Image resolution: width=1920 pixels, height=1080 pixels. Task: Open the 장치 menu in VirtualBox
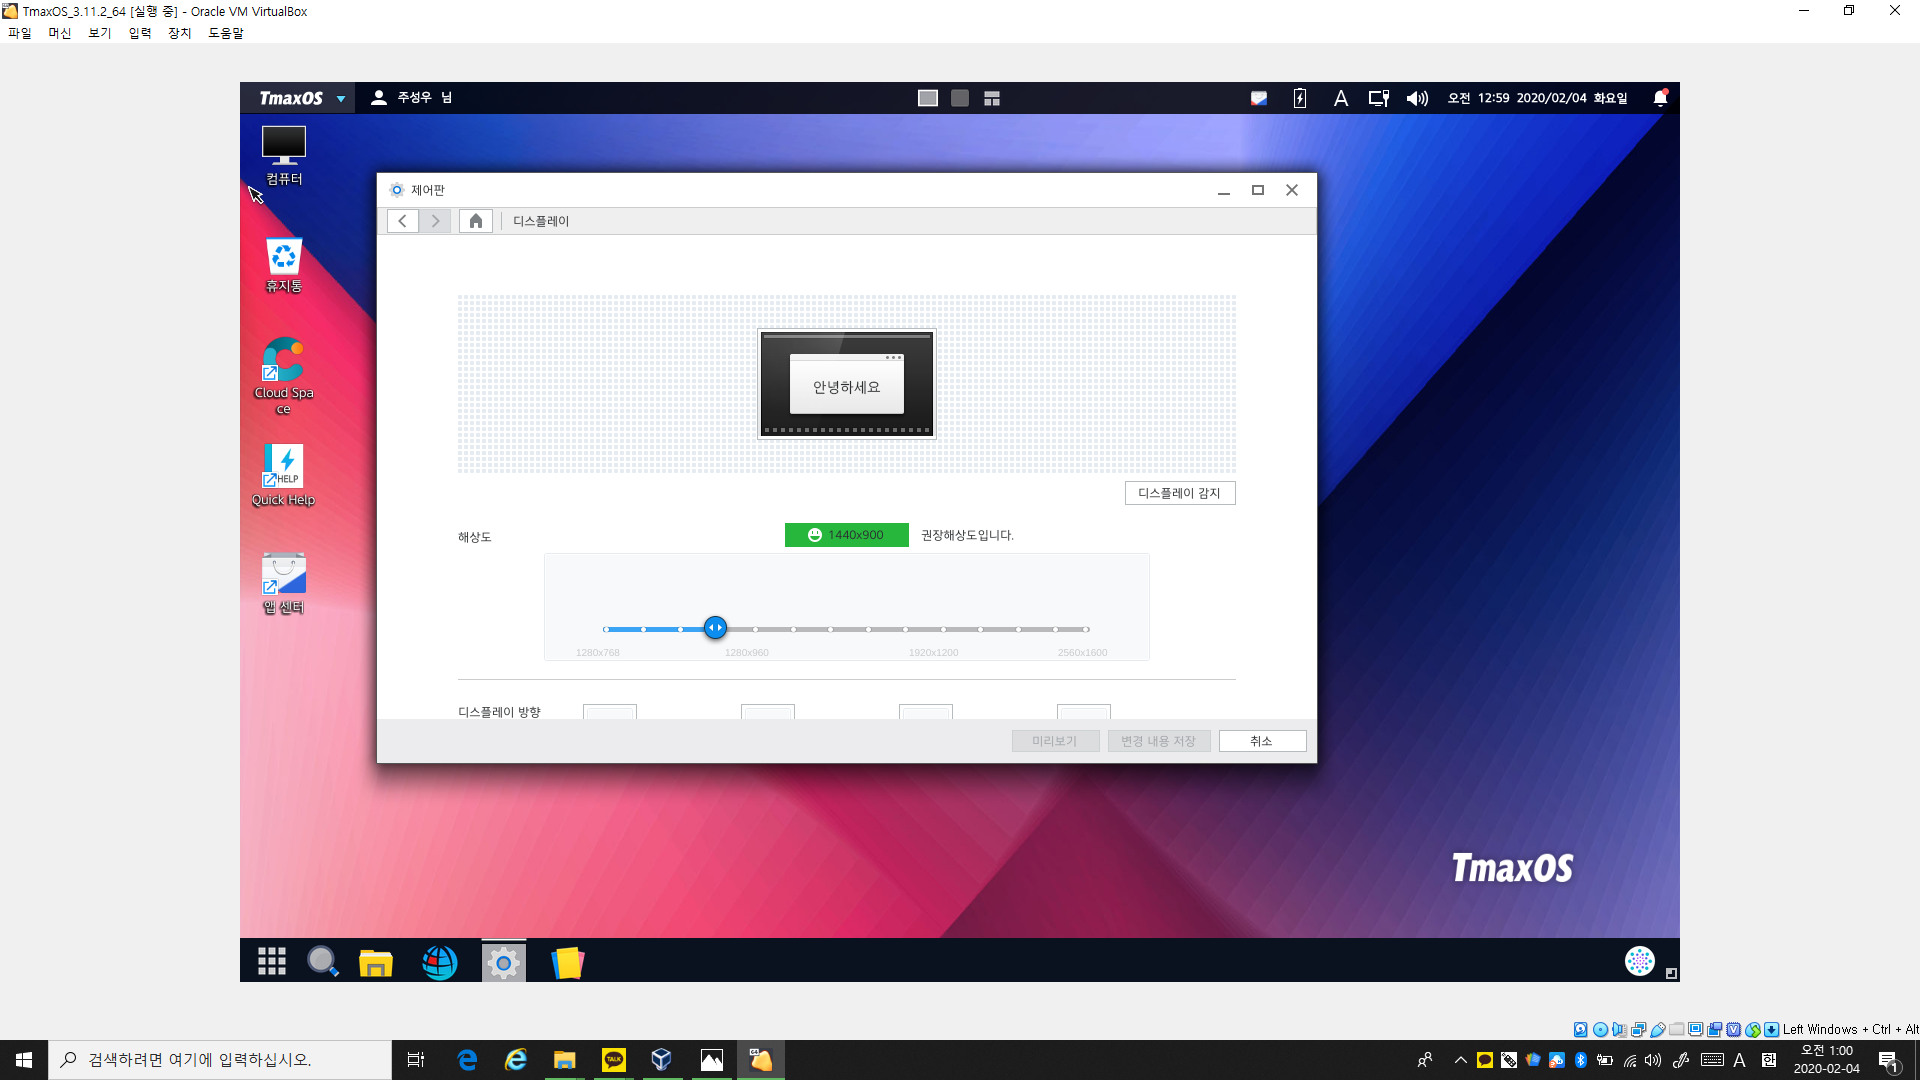(179, 33)
